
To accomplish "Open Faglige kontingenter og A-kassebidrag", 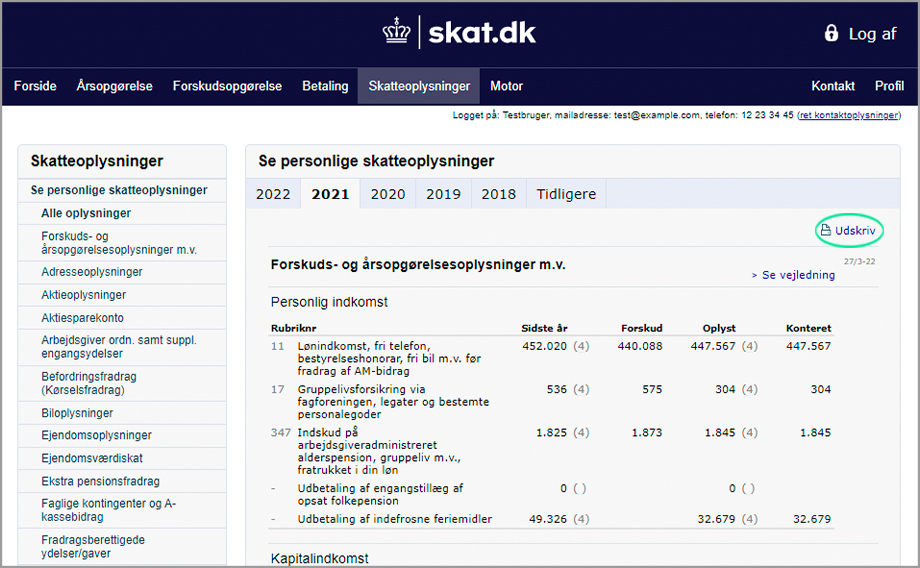I will (109, 510).
